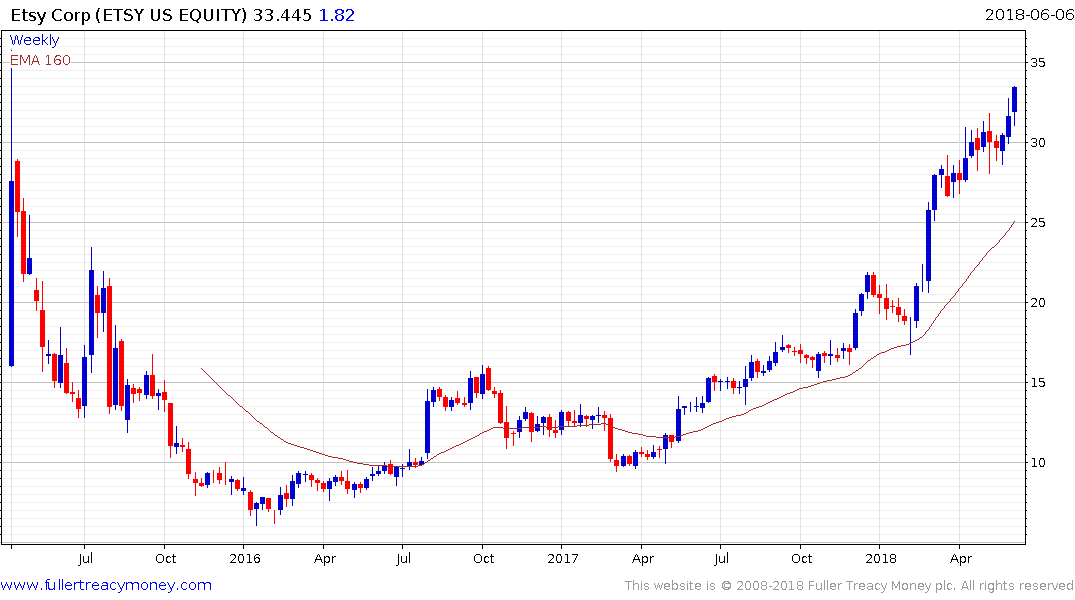Image resolution: width=1075 pixels, height=600 pixels.
Task: Select the 'Apr' label after 2016
Action: 324,558
